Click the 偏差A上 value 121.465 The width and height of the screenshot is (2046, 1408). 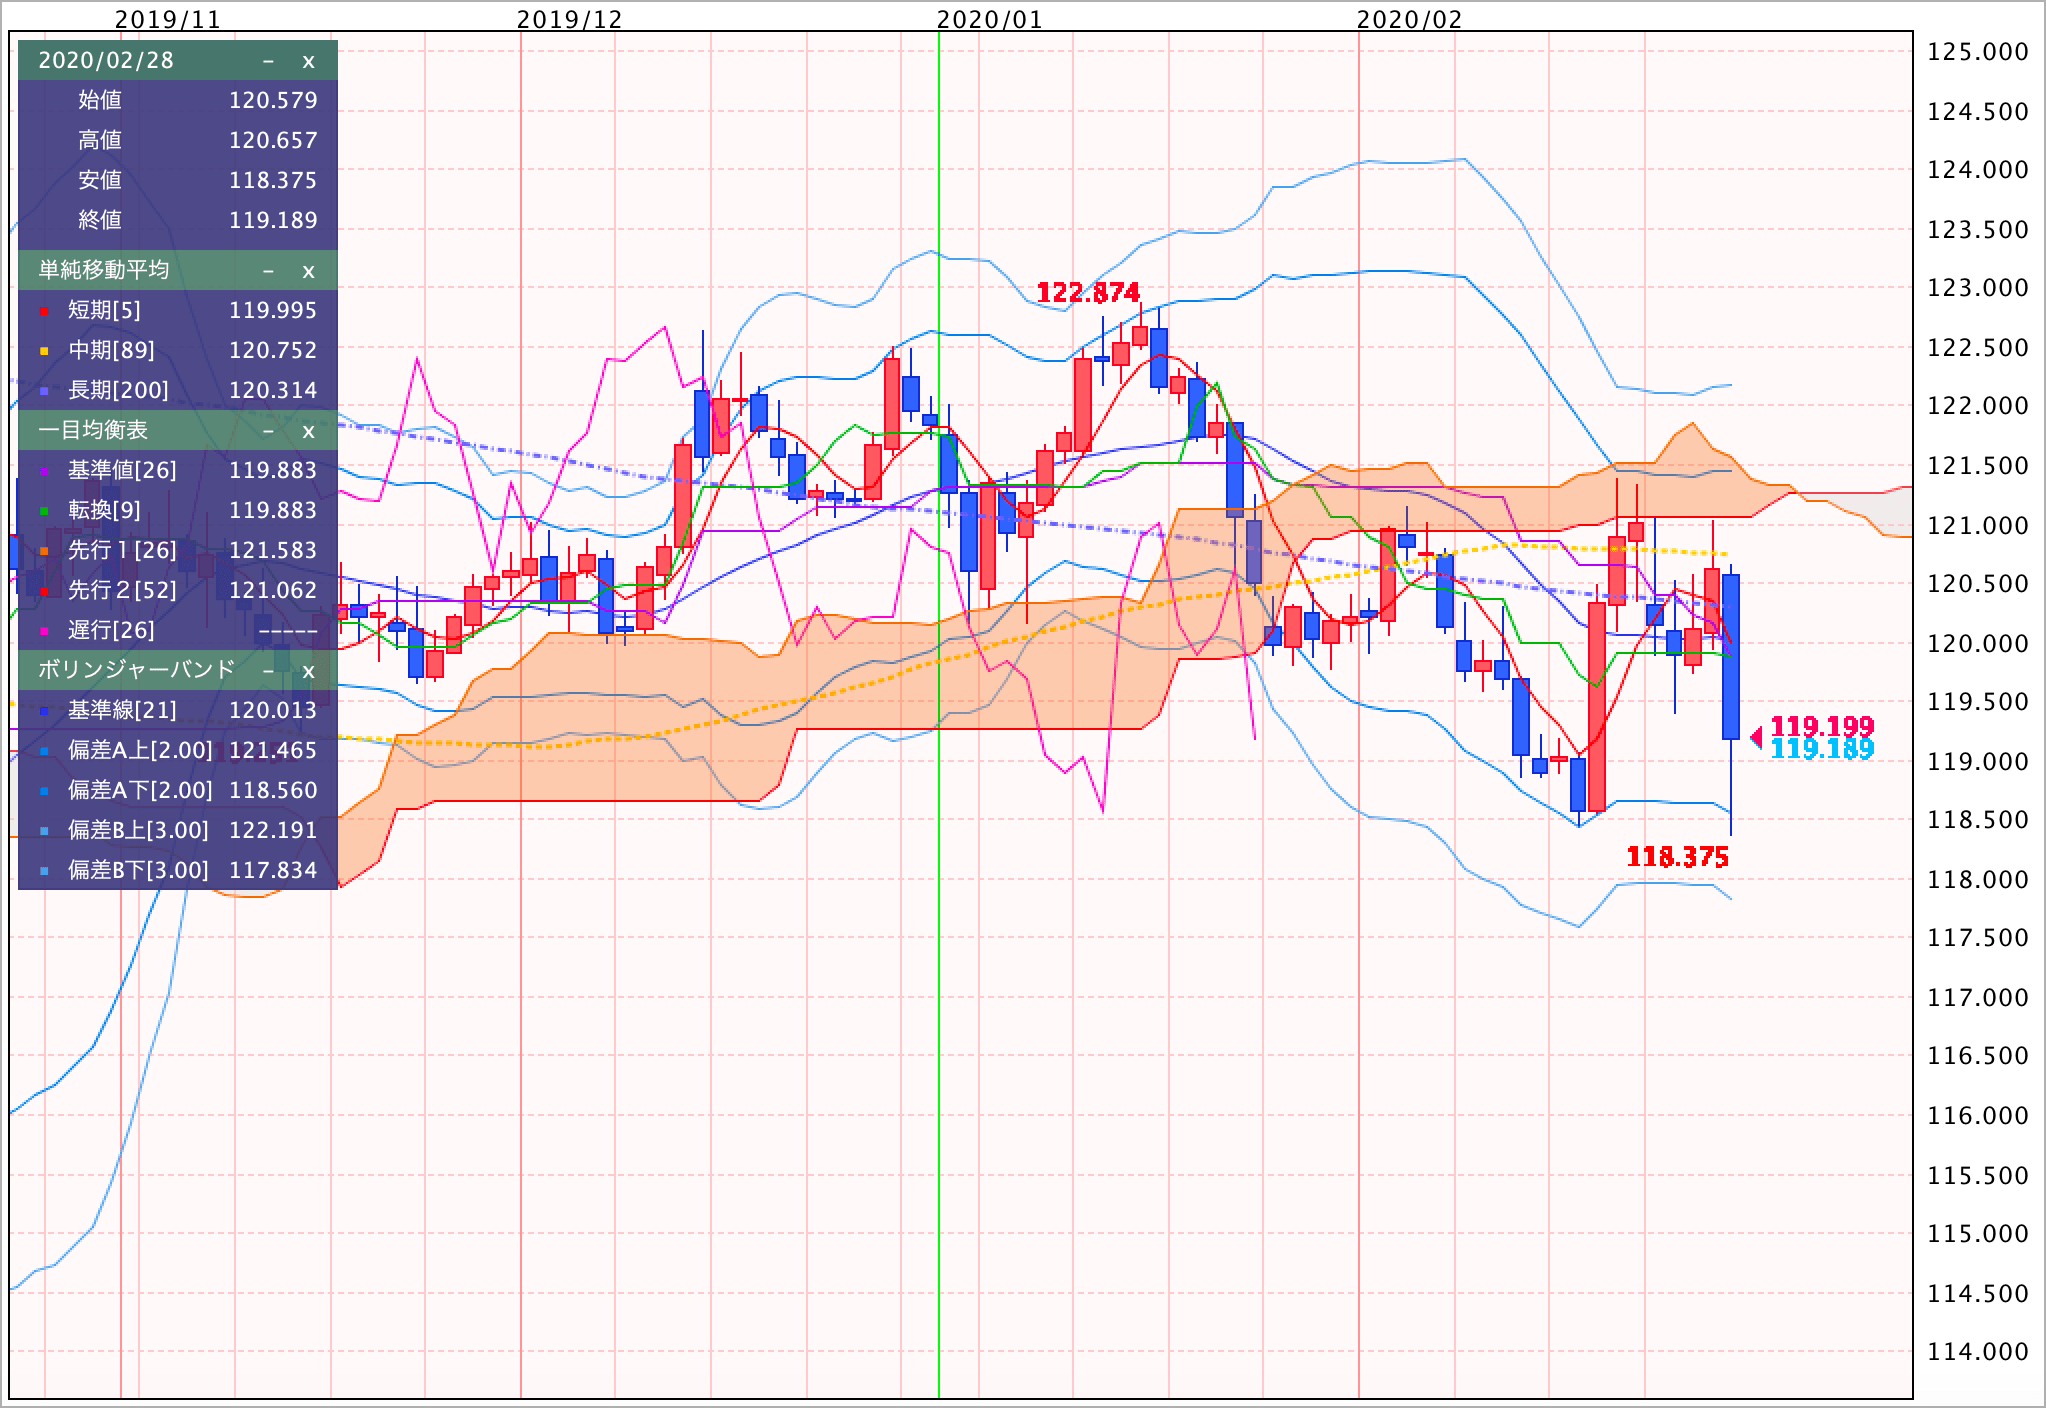pos(273,751)
